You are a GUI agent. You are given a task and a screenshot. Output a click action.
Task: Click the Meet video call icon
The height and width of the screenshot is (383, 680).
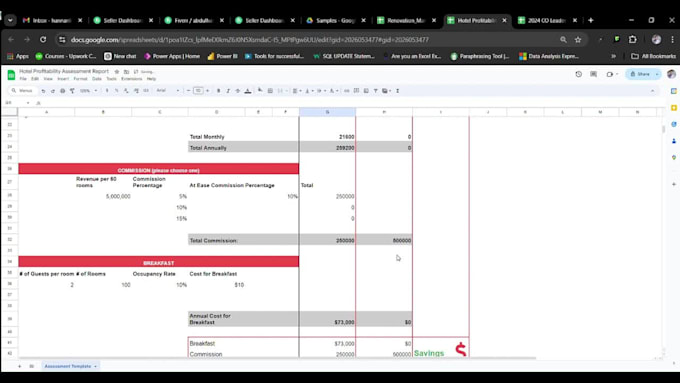[x=609, y=74]
